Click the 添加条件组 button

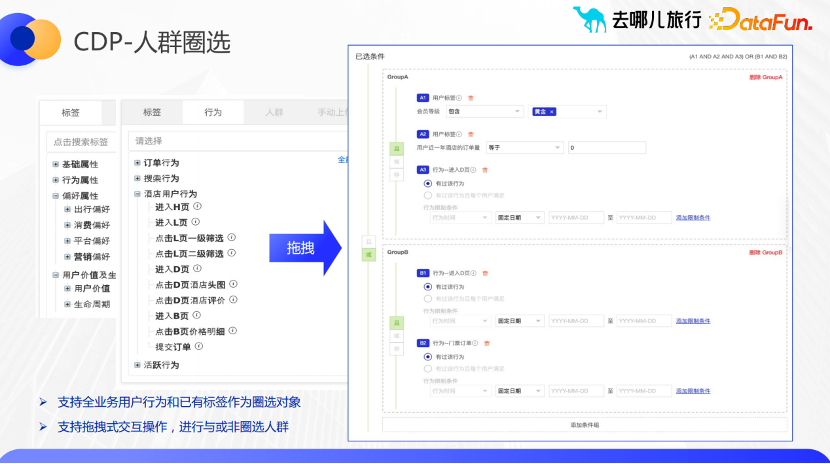(584, 425)
